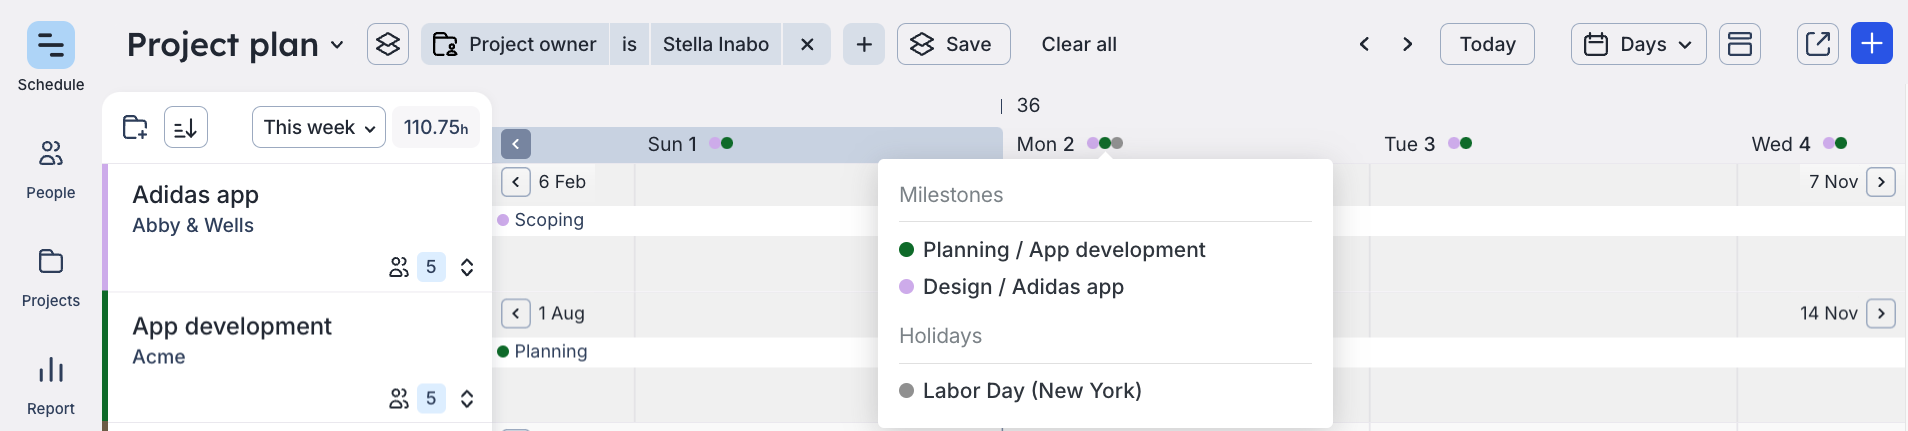Open the This week range dropdown

pyautogui.click(x=319, y=127)
